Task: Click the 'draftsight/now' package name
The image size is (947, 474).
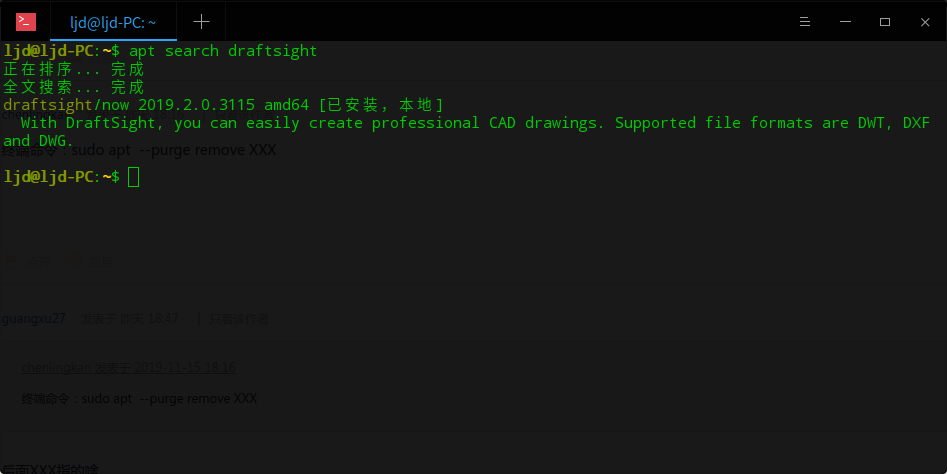Action: (66, 105)
